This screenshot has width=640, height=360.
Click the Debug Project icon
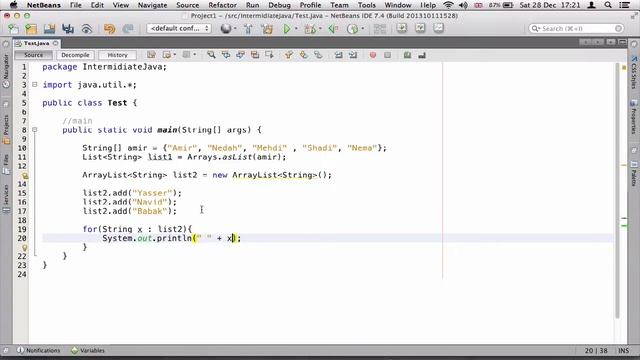click(310, 29)
